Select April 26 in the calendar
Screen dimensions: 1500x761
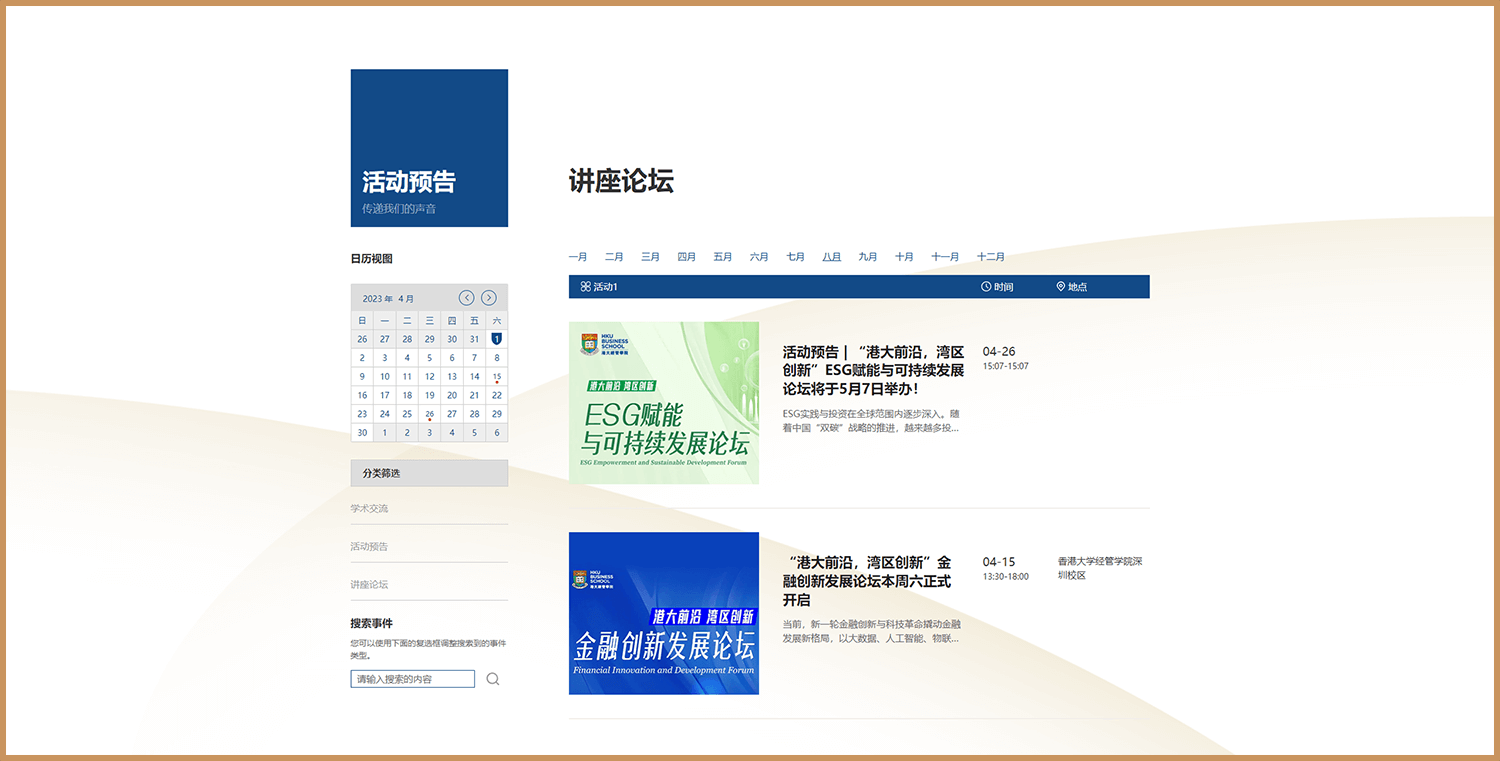[429, 414]
